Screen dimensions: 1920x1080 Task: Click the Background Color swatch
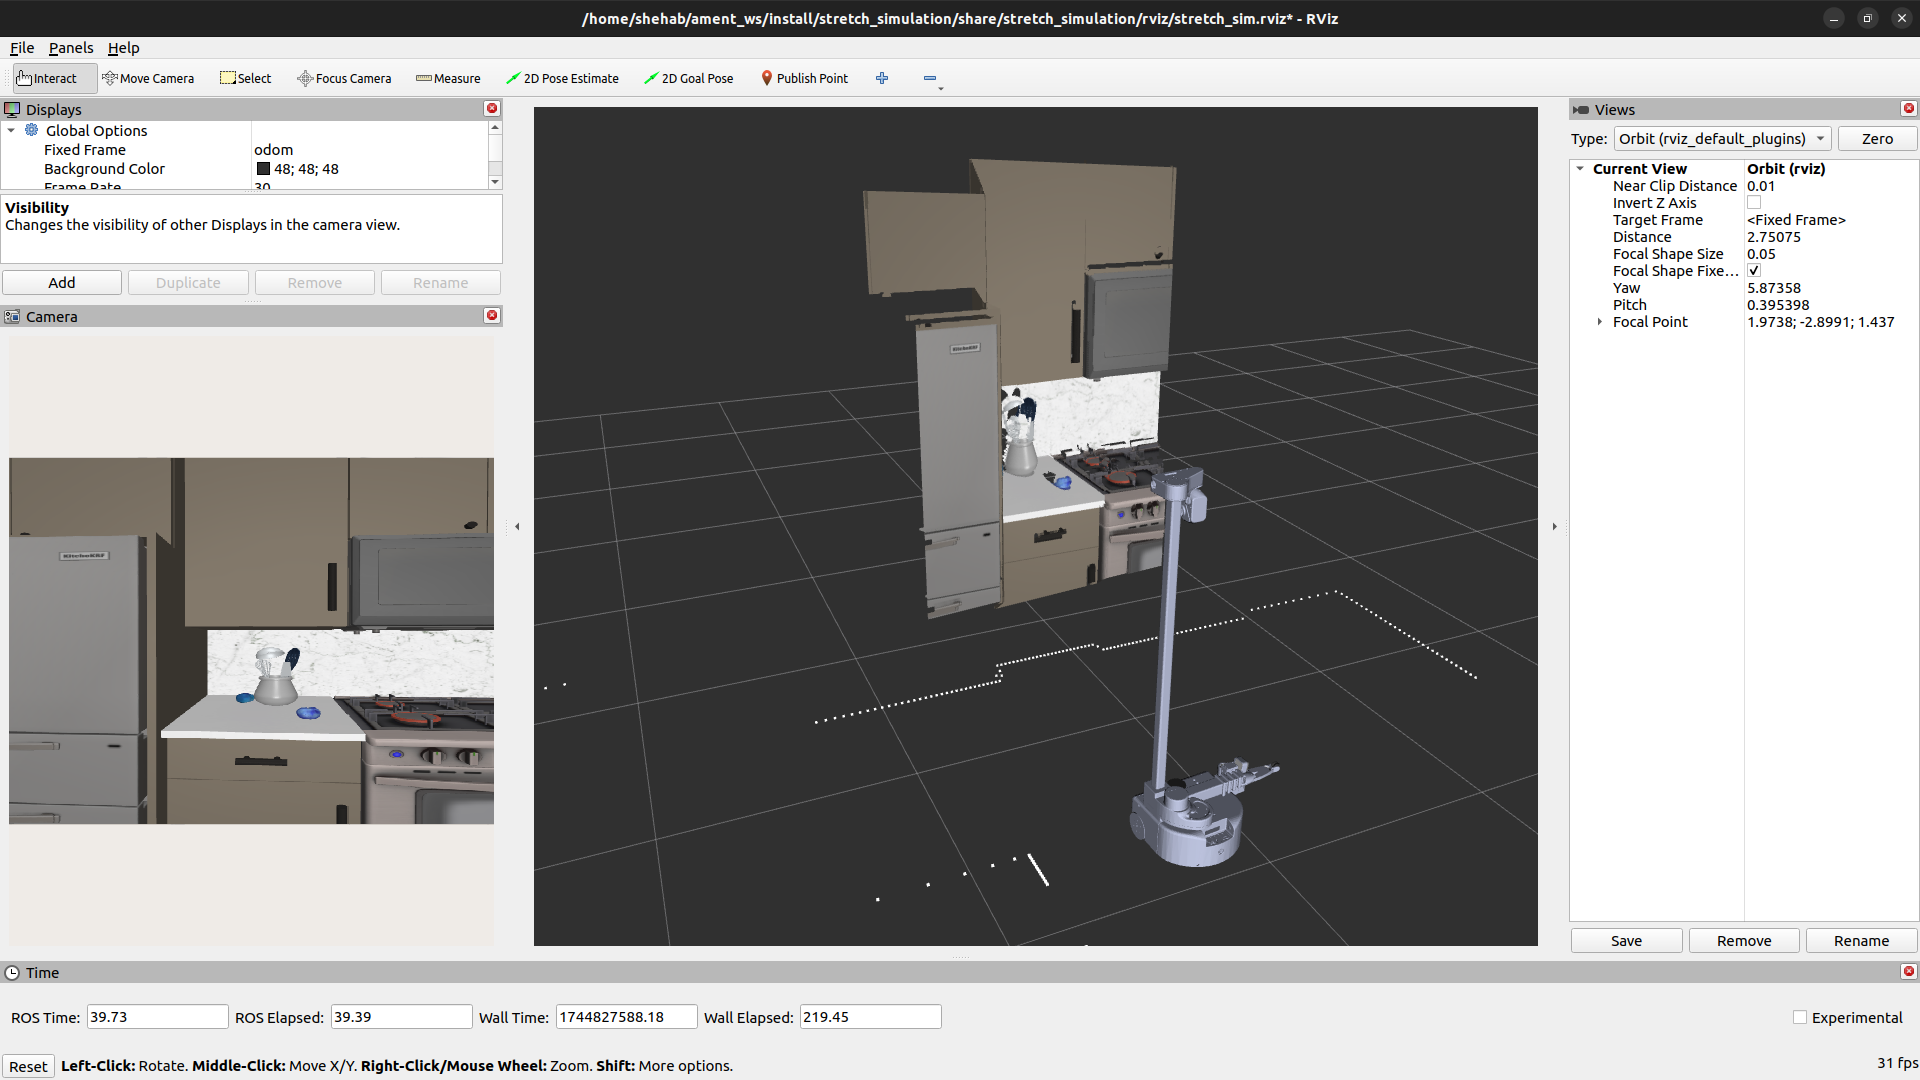(263, 169)
